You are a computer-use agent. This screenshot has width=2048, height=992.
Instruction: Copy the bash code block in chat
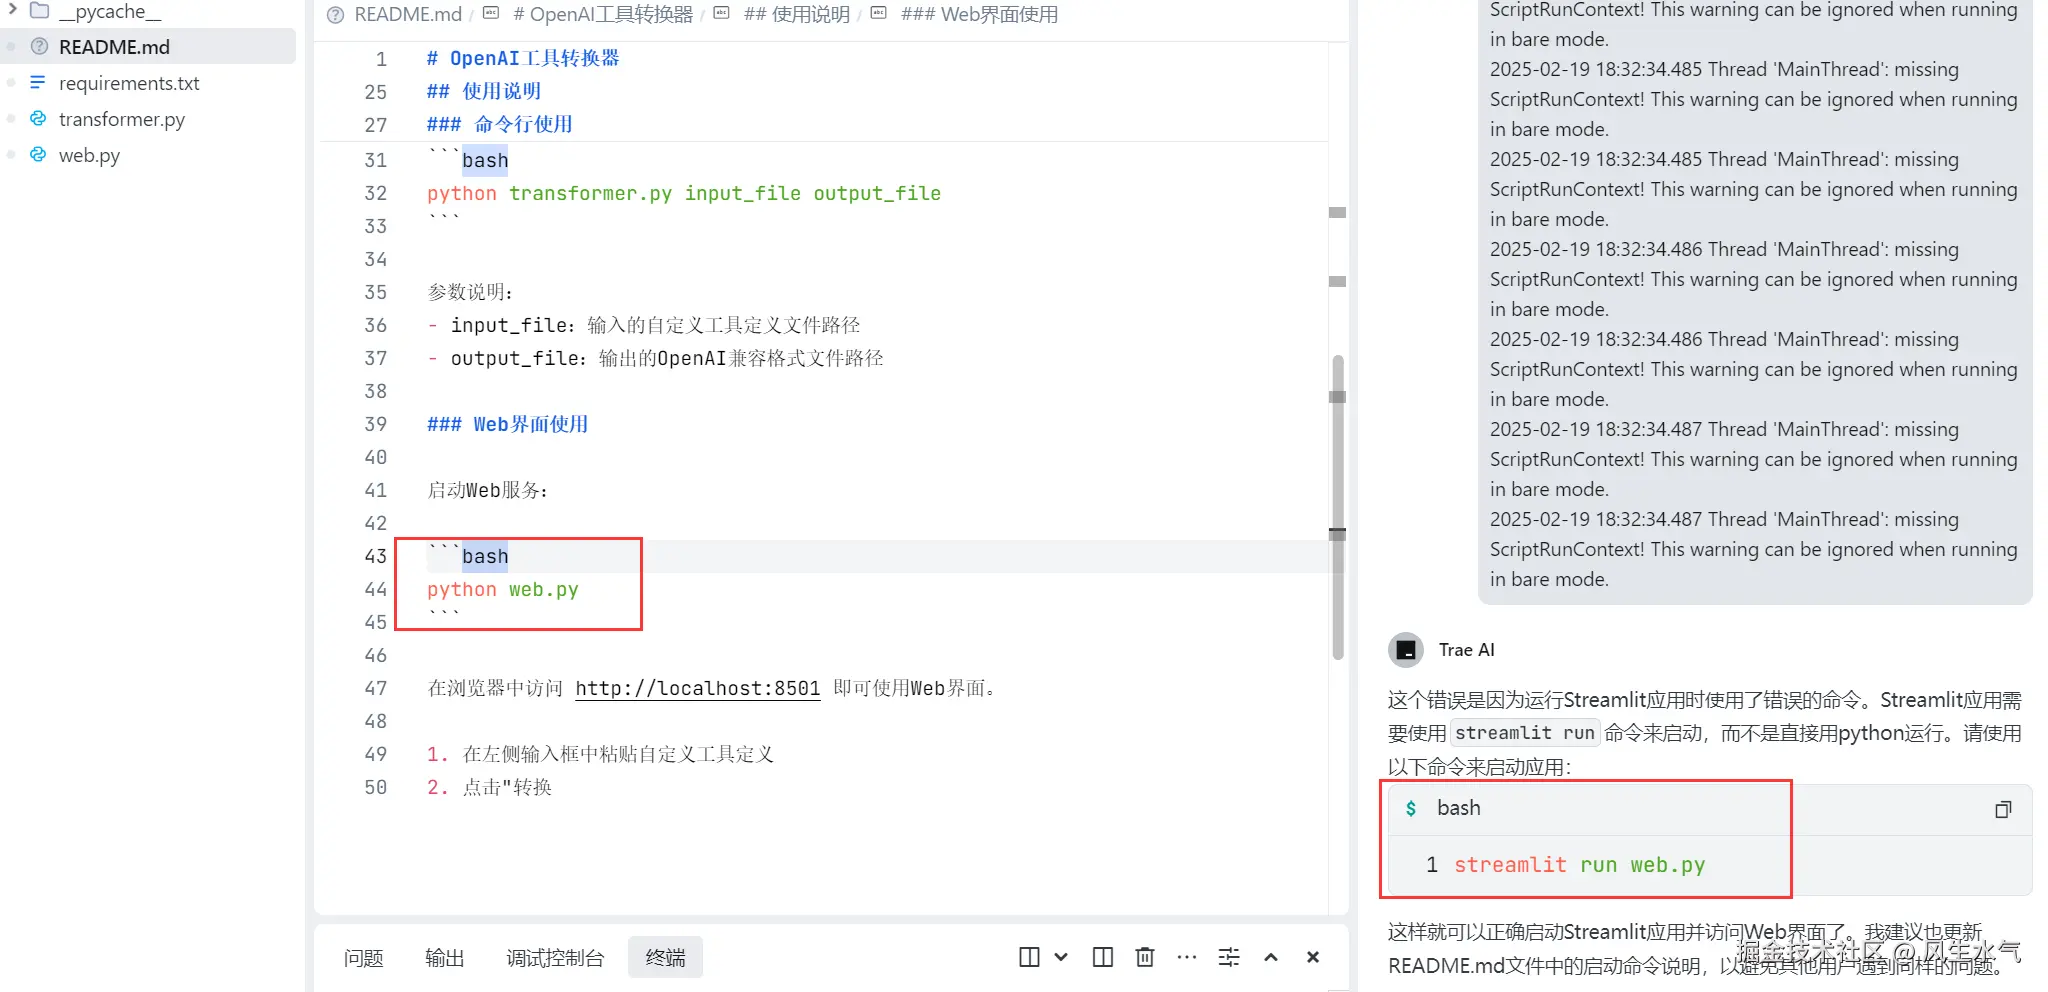click(2003, 809)
